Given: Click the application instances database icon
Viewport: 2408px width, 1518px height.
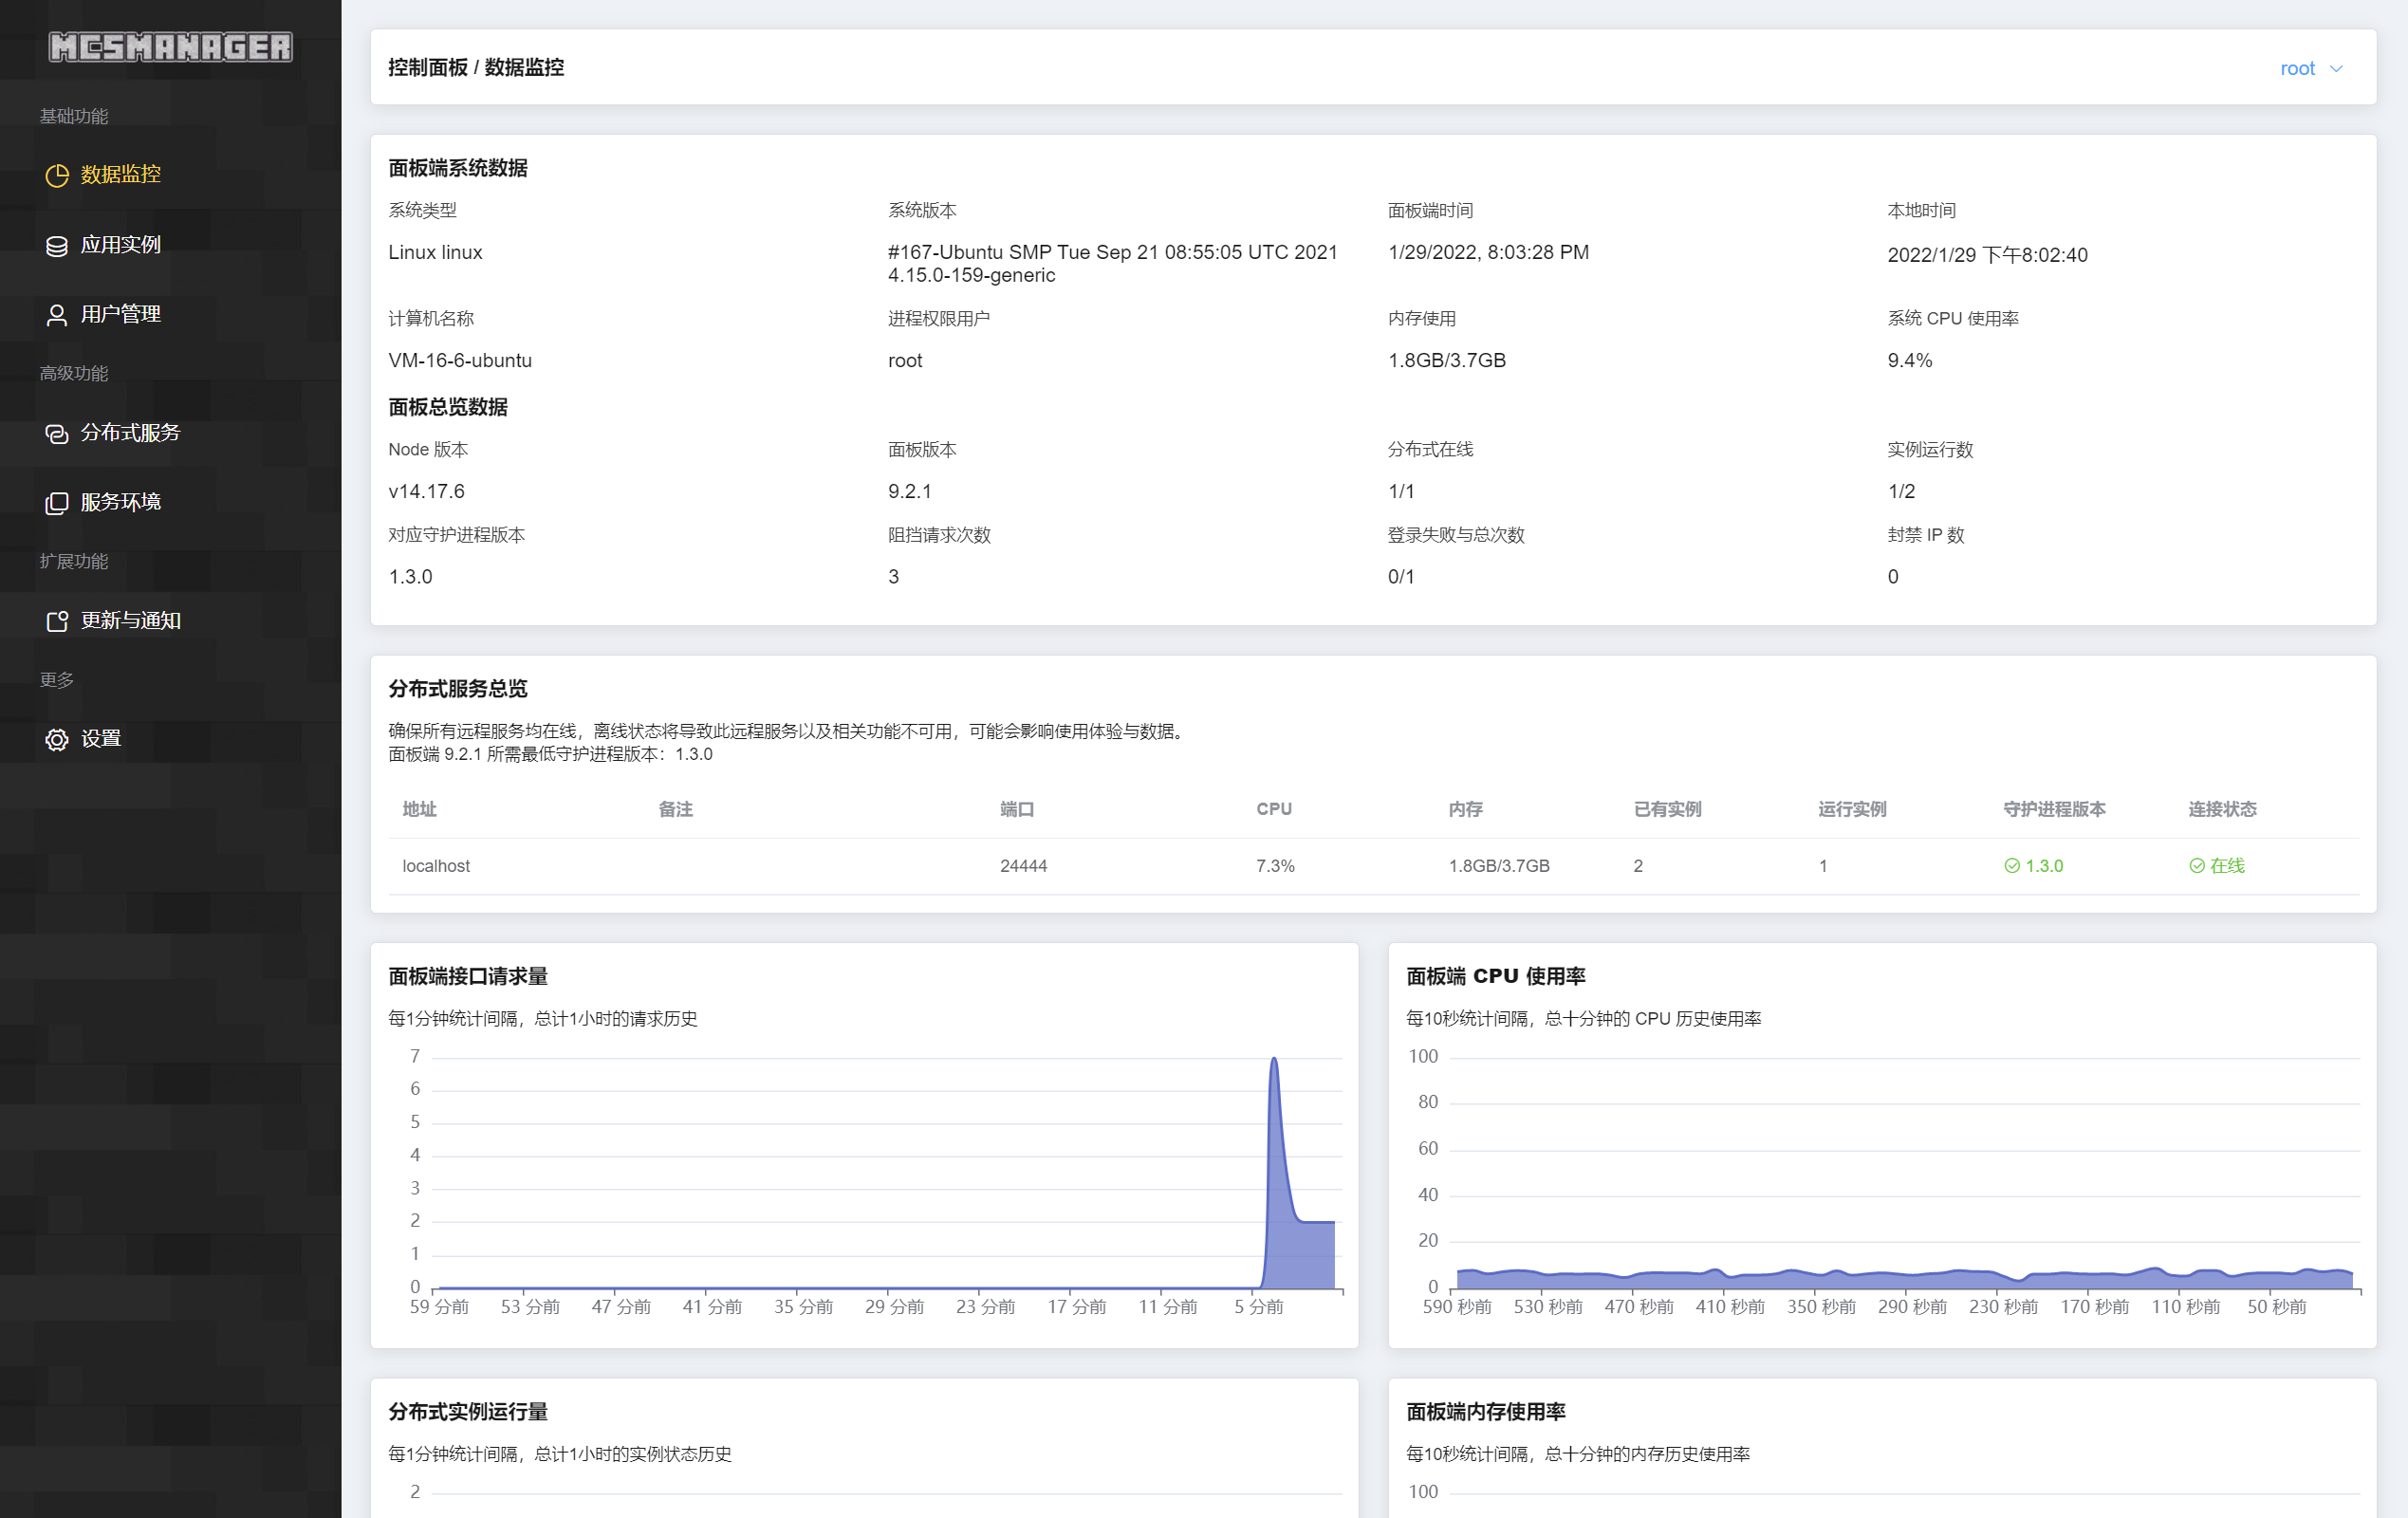Looking at the screenshot, I should click(57, 246).
